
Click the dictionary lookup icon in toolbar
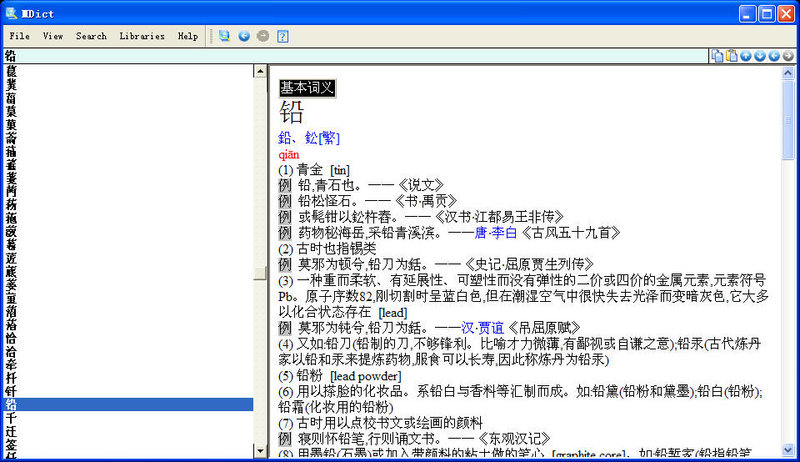click(x=225, y=36)
